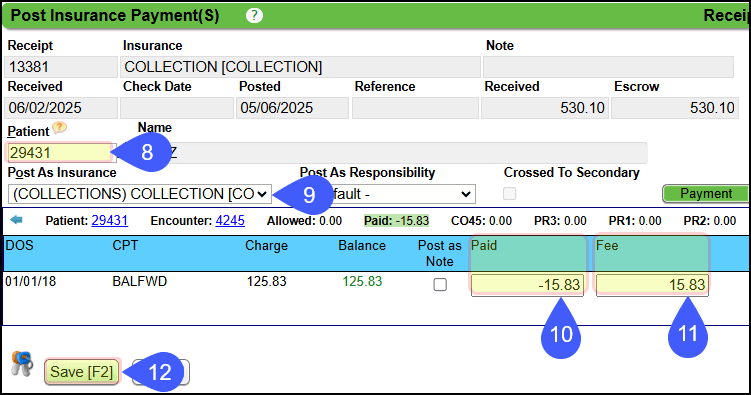The width and height of the screenshot is (751, 395).
Task: Click the Patient number input field
Action: (x=59, y=153)
